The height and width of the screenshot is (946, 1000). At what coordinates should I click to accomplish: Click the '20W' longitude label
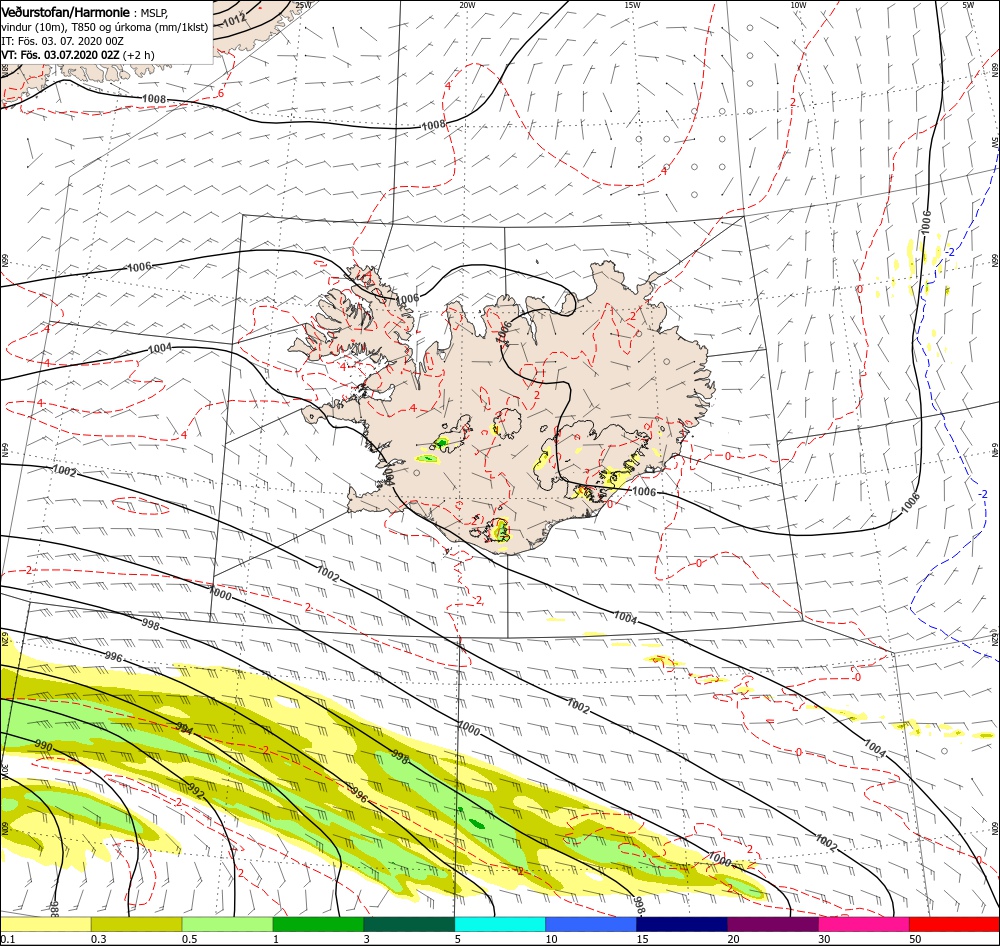pos(467,5)
